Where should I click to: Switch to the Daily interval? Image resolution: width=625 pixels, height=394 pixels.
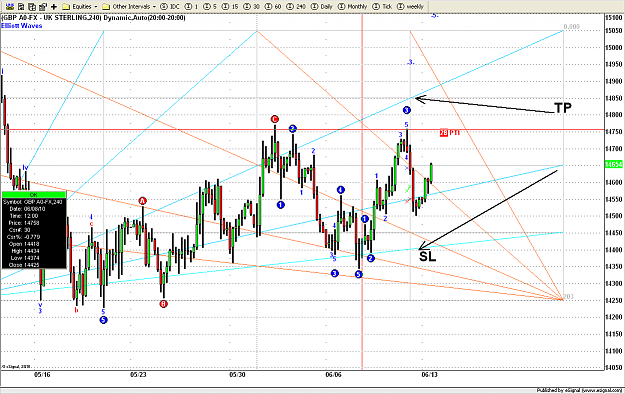[x=322, y=6]
